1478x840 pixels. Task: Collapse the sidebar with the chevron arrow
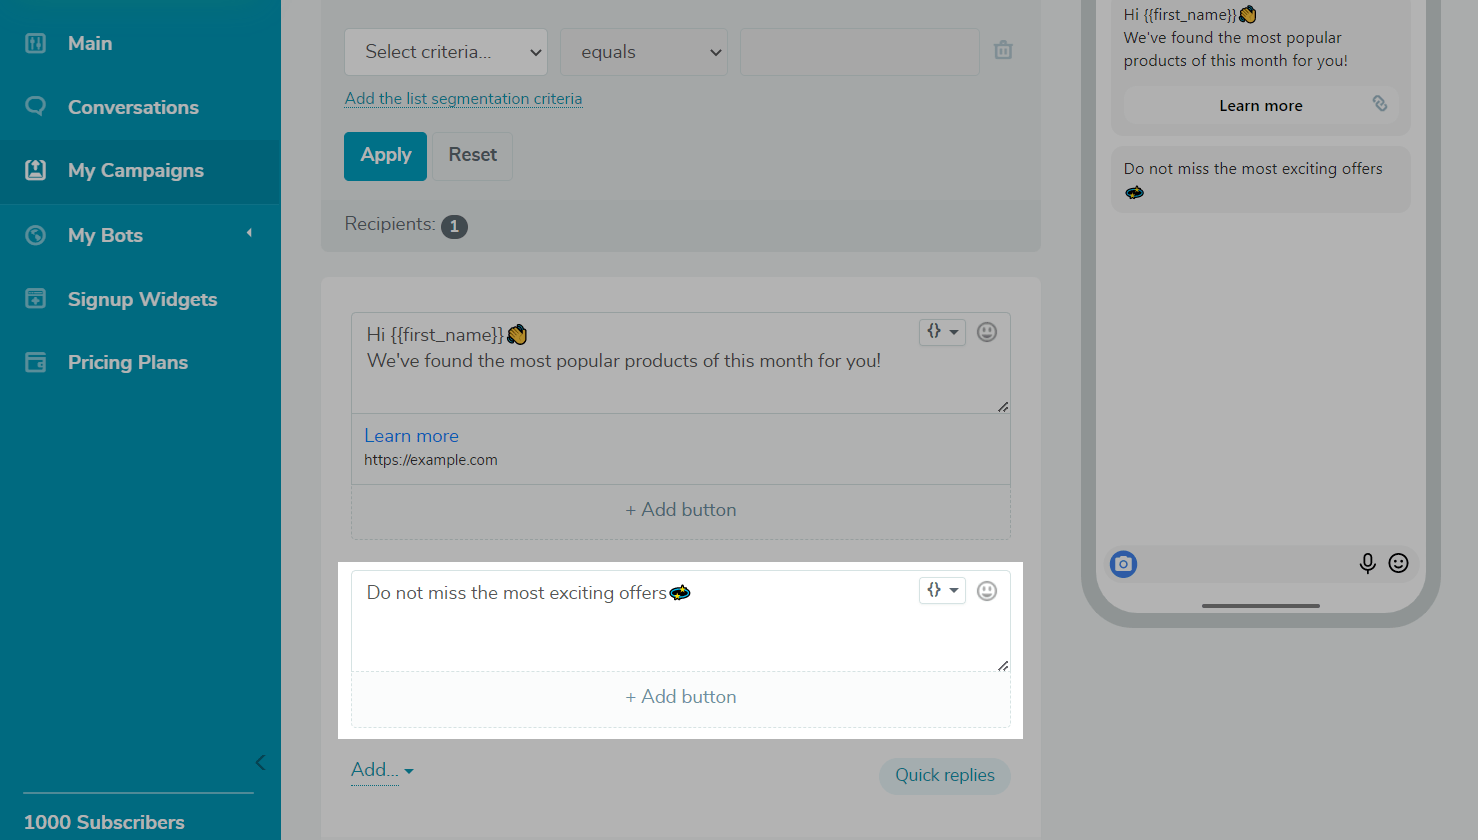click(x=260, y=762)
